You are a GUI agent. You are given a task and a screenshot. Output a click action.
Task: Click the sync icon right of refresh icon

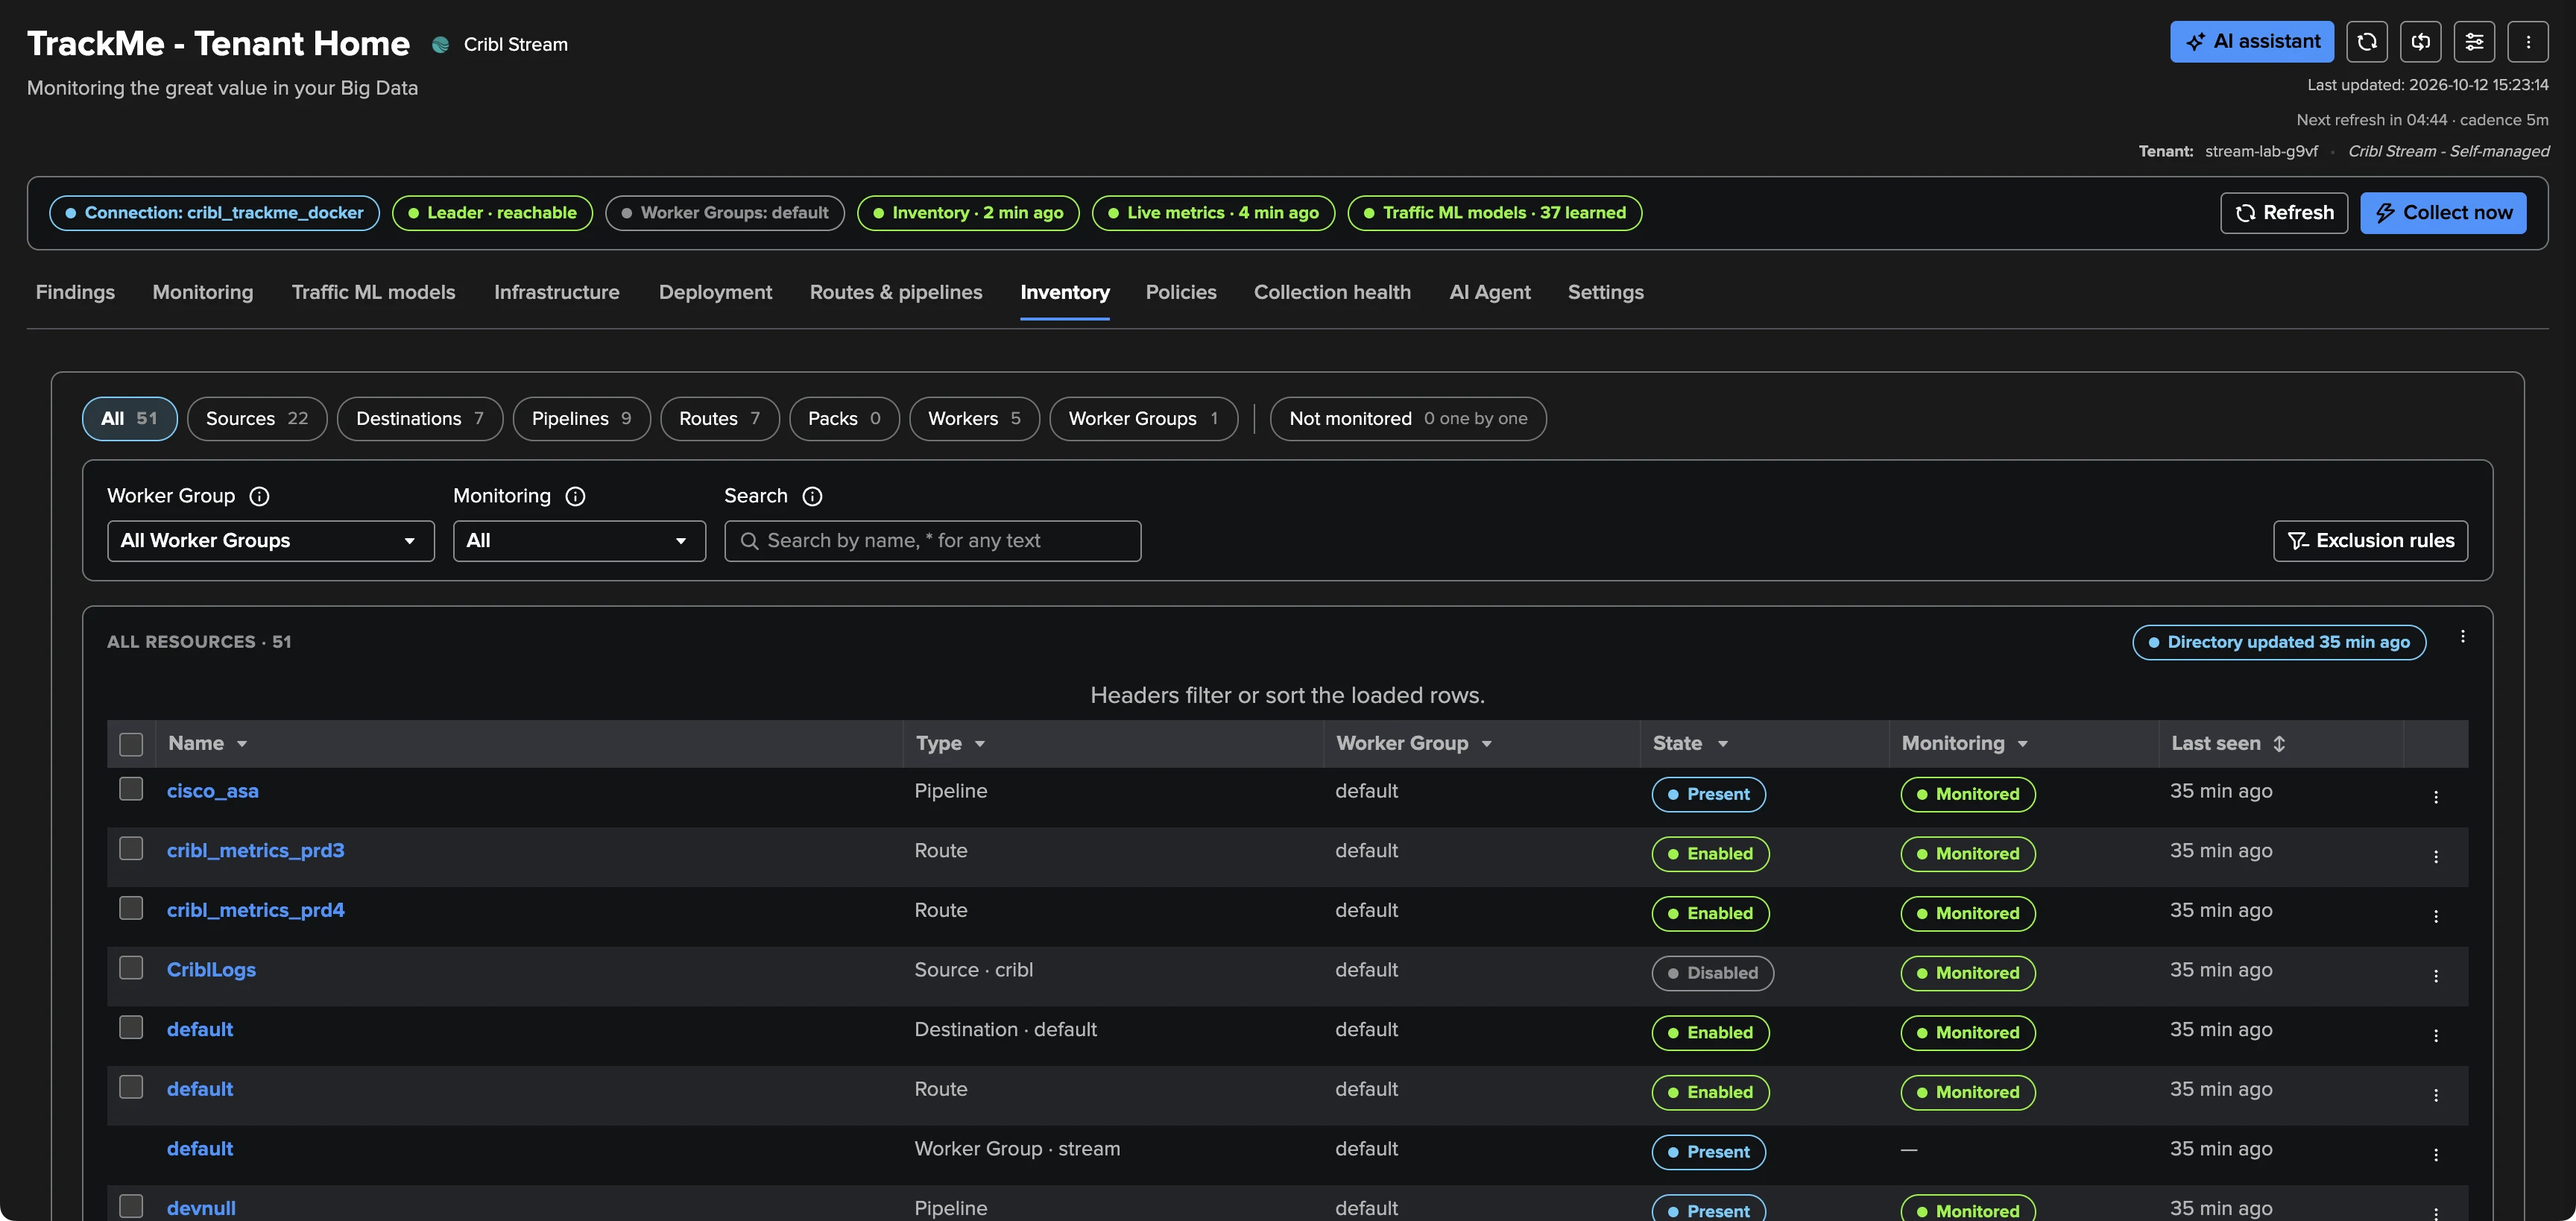[x=2420, y=42]
